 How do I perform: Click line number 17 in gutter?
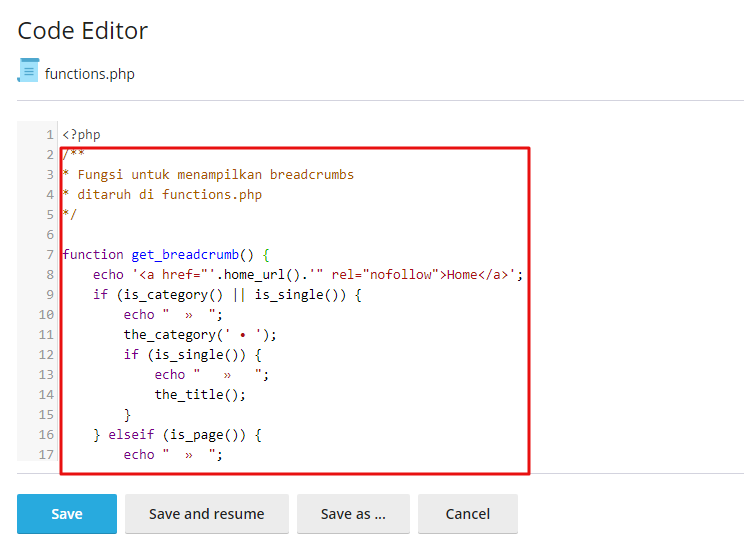point(46,454)
